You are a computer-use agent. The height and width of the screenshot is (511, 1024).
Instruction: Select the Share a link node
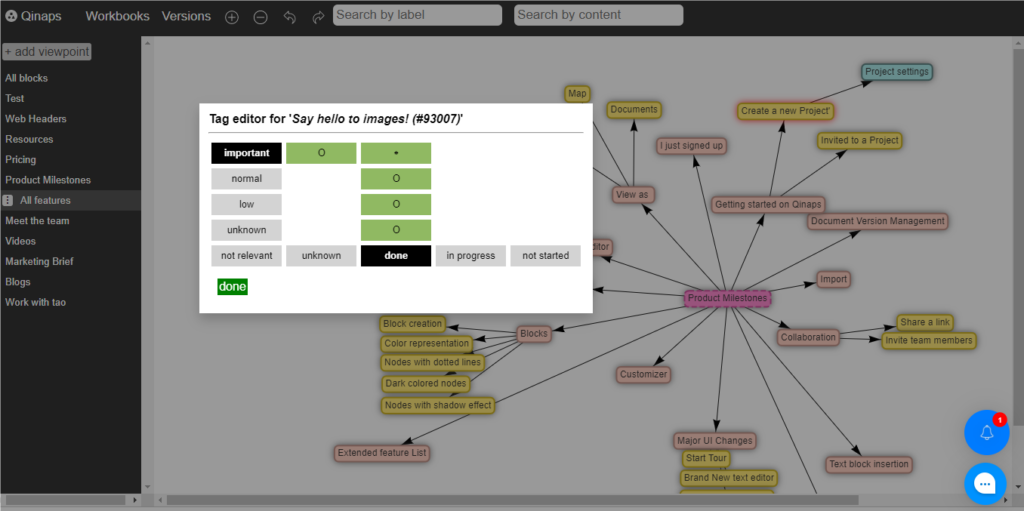925,322
